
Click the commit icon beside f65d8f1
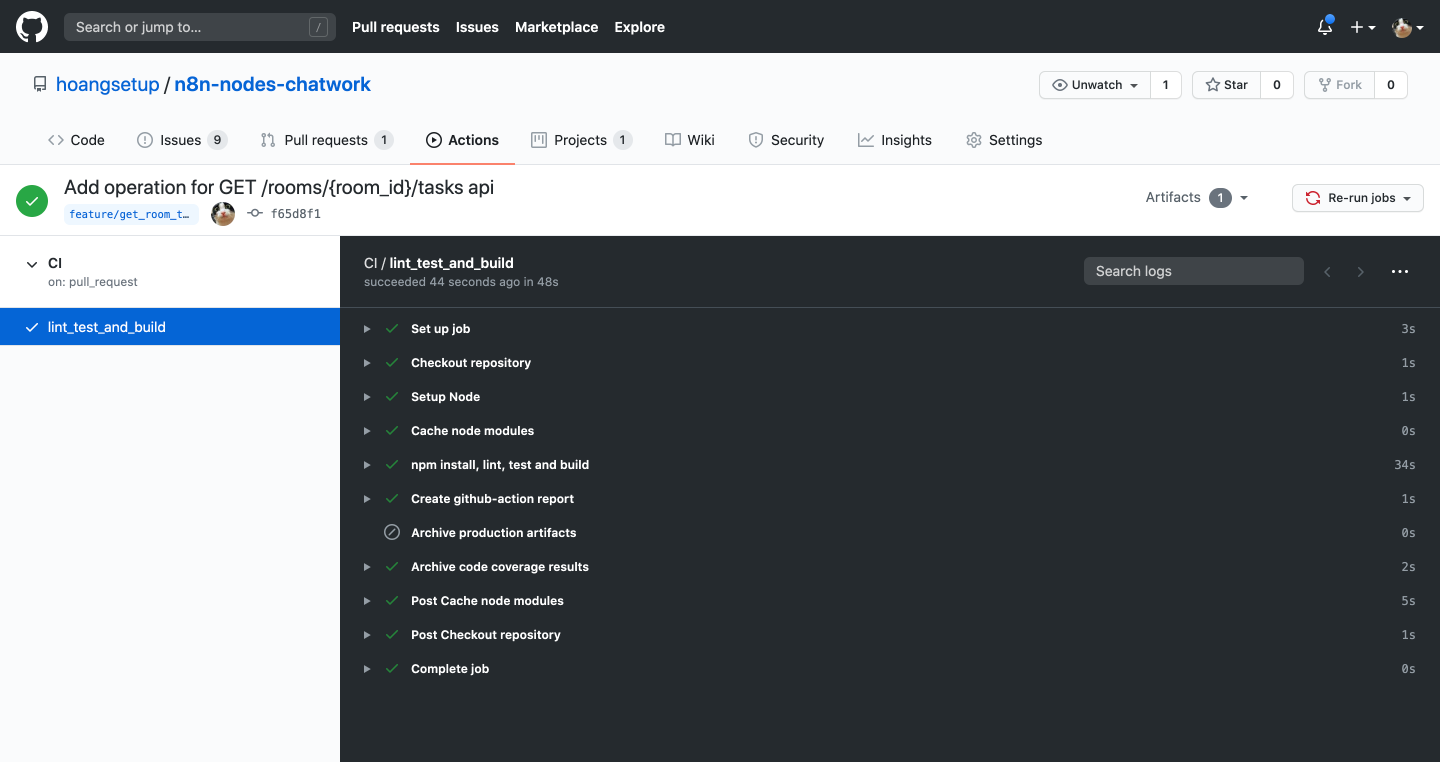click(255, 213)
